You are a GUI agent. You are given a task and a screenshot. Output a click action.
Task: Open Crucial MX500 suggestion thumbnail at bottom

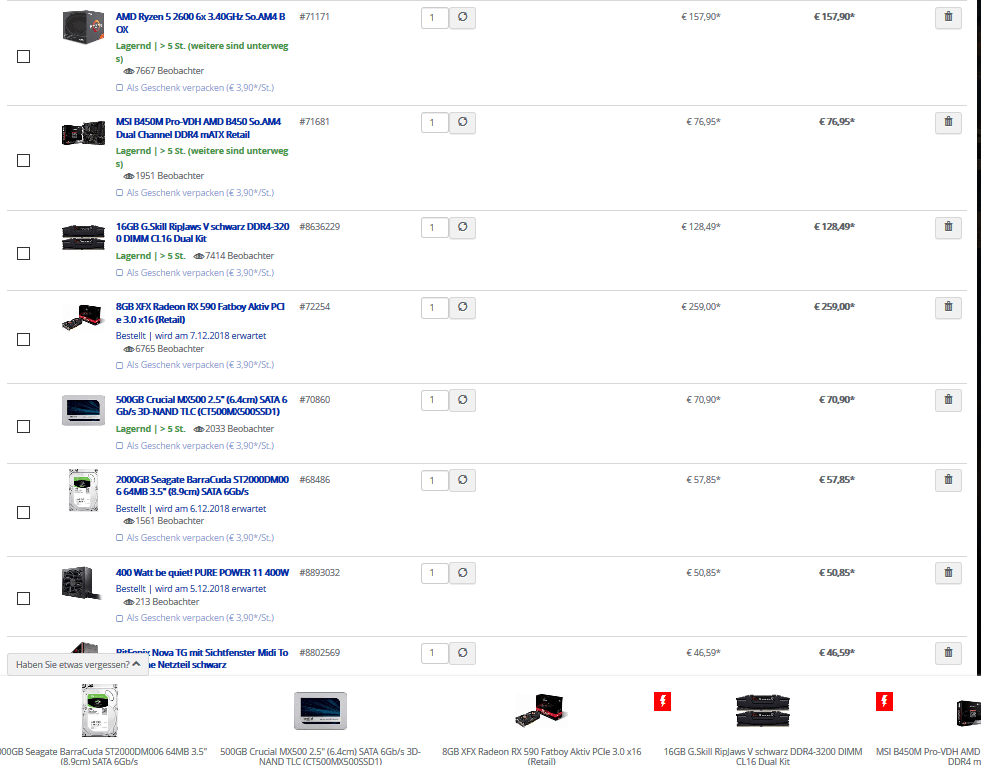(x=320, y=711)
